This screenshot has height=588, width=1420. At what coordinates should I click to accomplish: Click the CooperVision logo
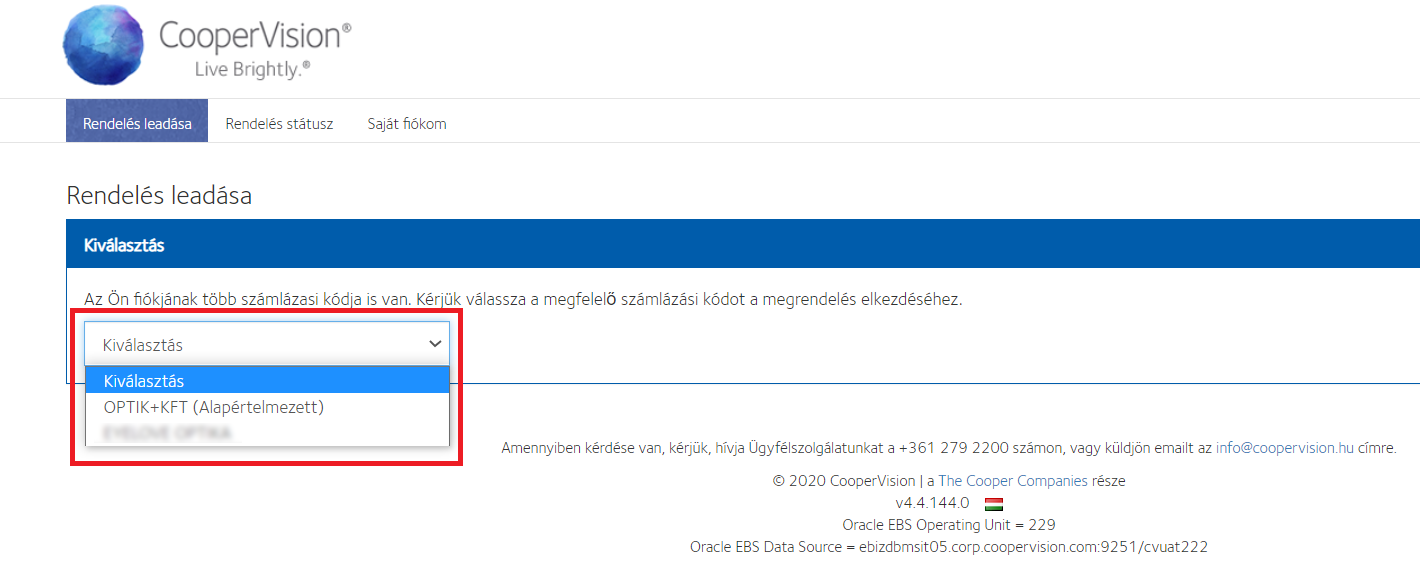207,44
